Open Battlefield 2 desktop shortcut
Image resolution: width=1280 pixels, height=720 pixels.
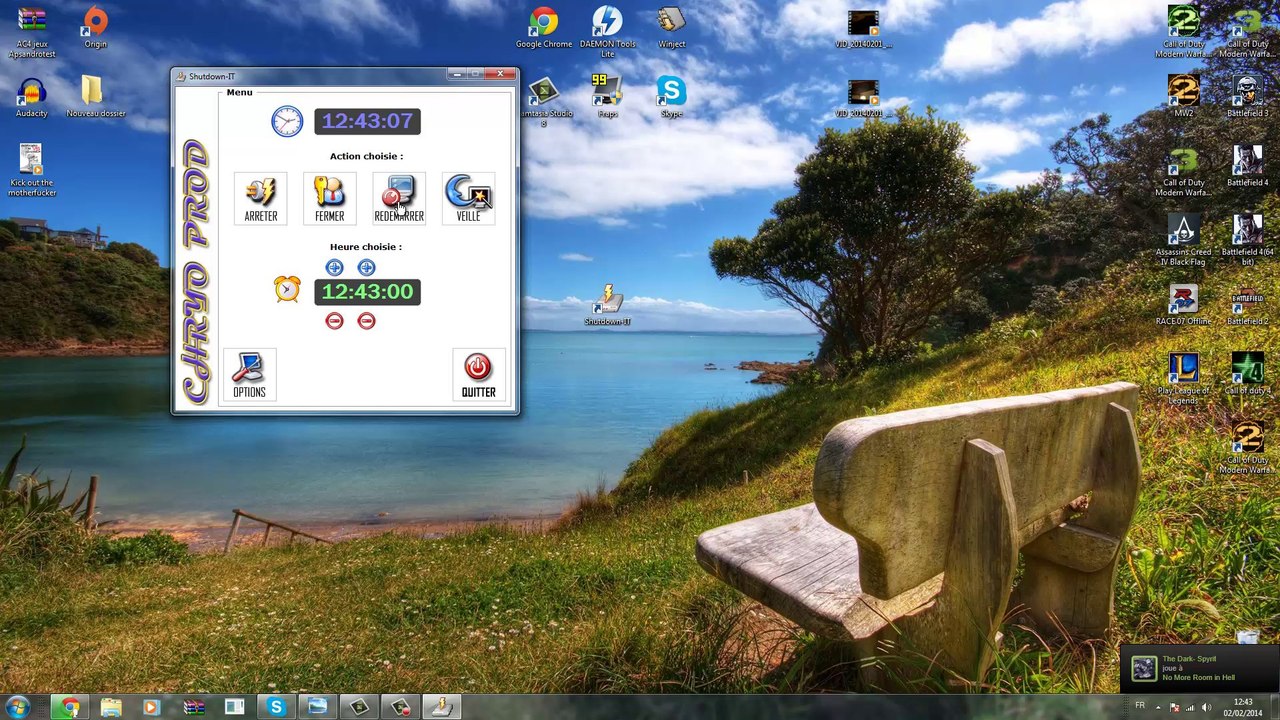tap(1247, 305)
